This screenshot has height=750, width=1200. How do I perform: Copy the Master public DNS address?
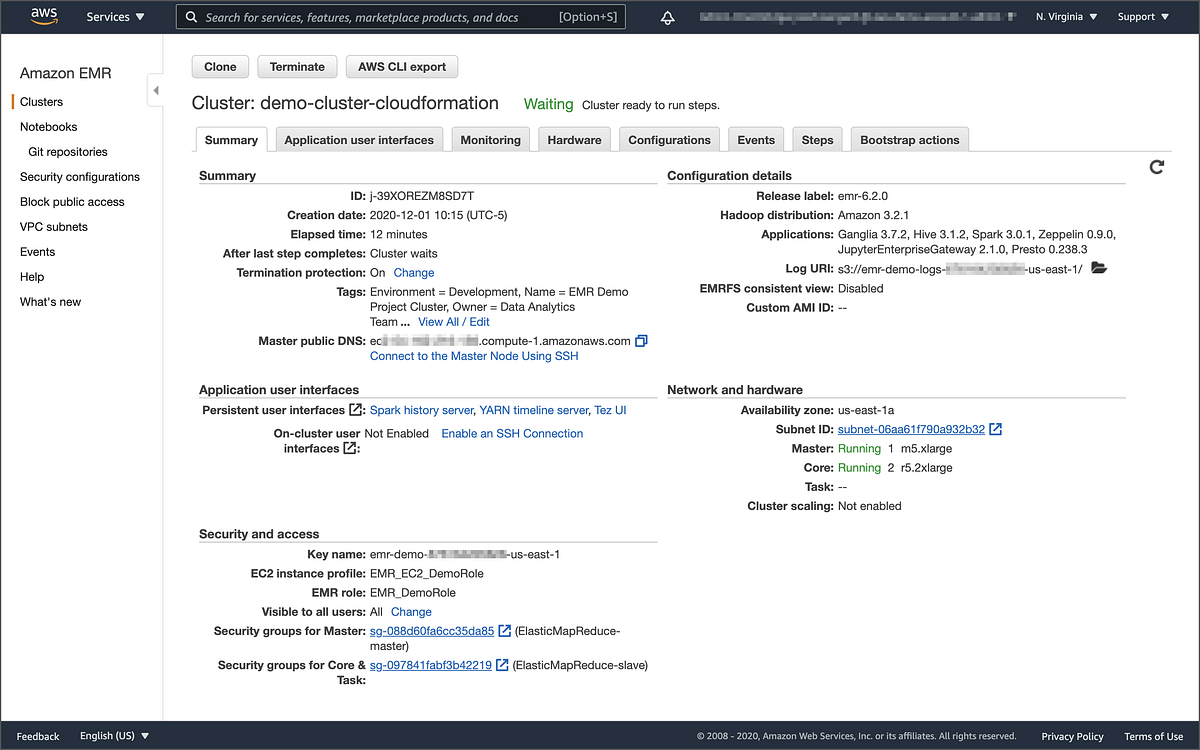click(x=641, y=340)
